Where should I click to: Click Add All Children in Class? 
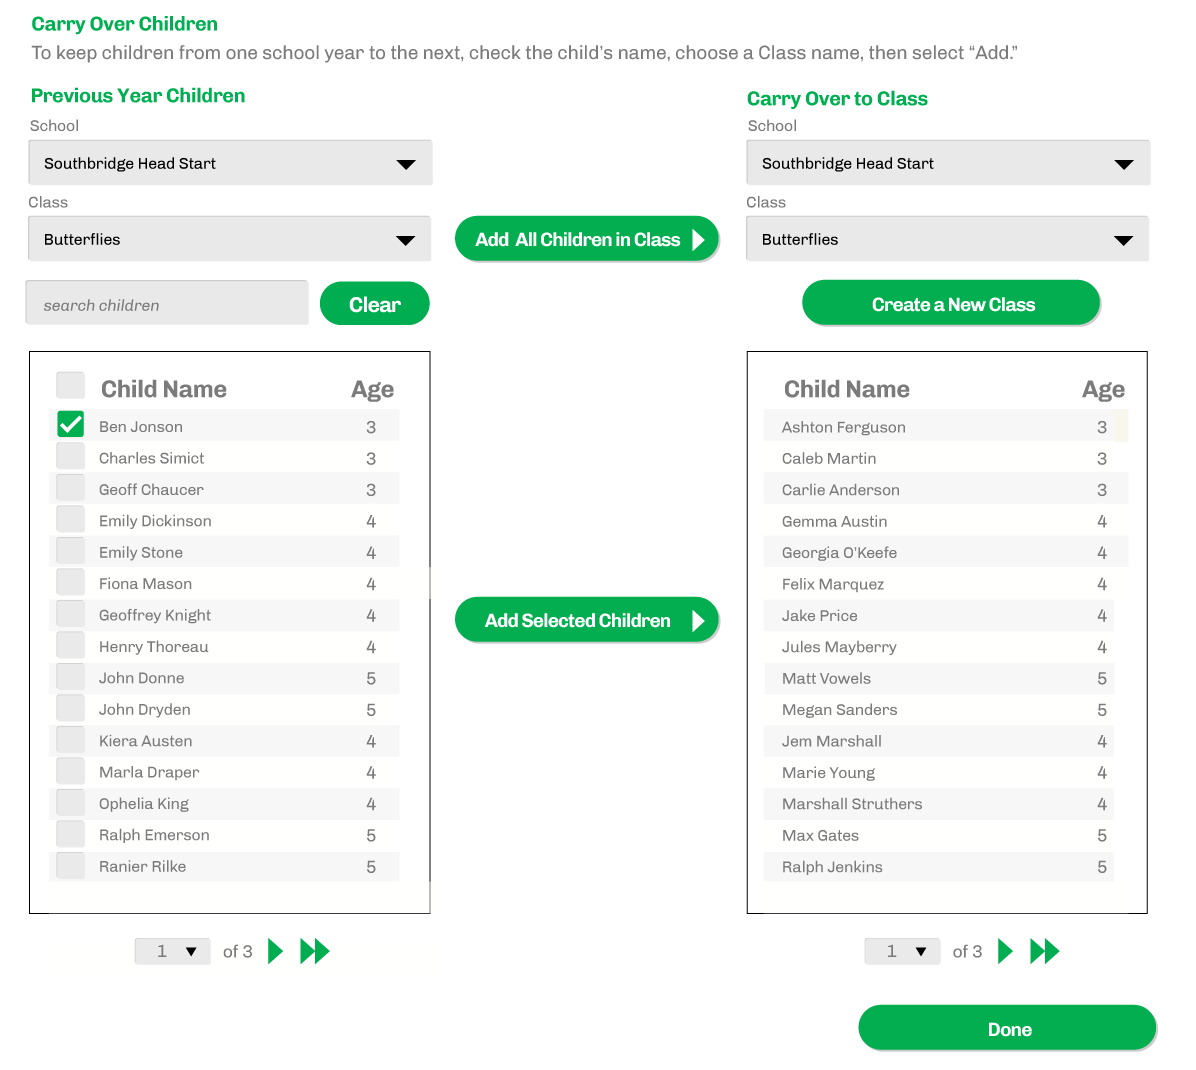click(x=587, y=239)
